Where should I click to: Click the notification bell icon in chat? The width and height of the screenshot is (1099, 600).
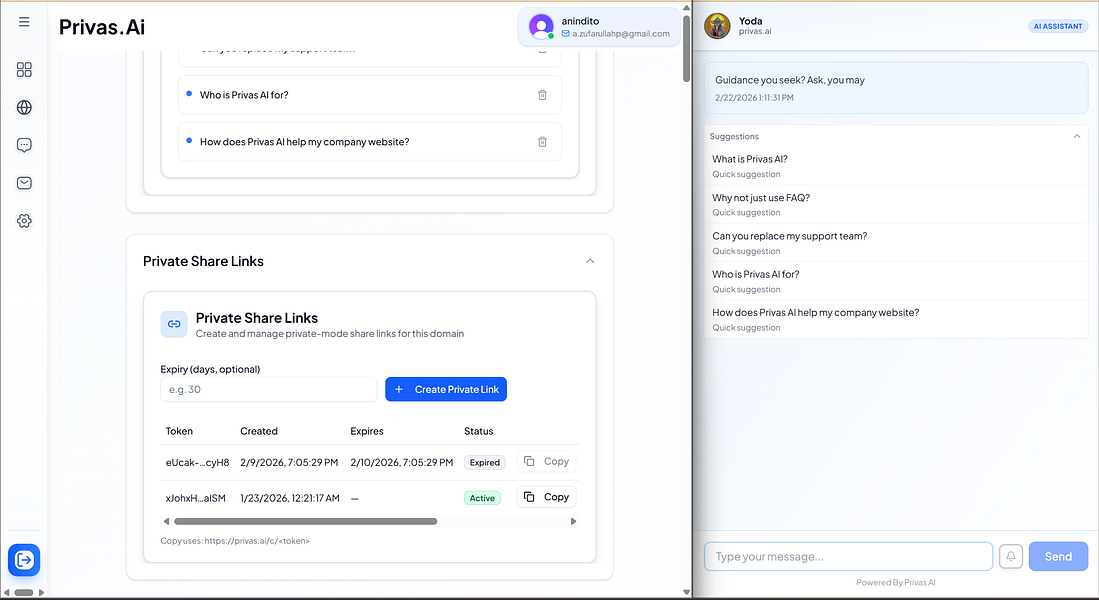pyautogui.click(x=1011, y=557)
